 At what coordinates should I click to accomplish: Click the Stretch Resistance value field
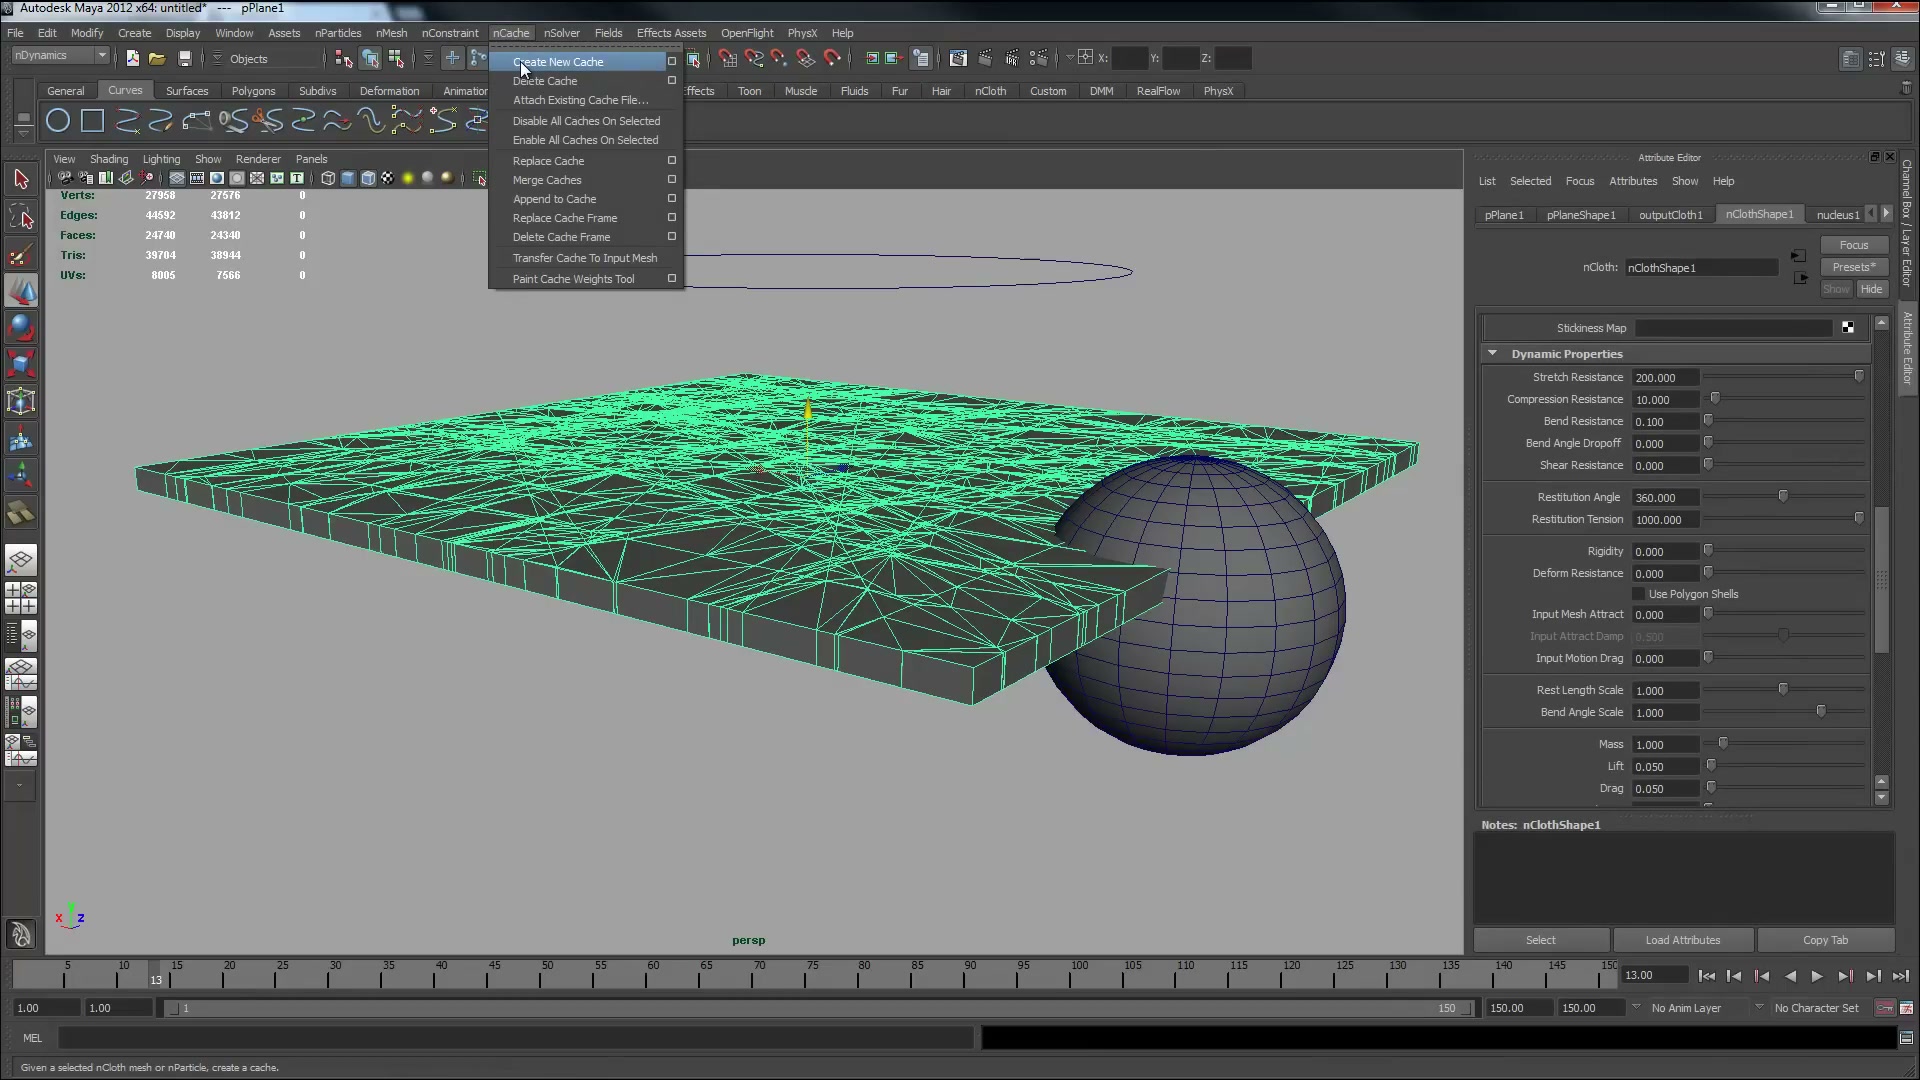(1665, 378)
